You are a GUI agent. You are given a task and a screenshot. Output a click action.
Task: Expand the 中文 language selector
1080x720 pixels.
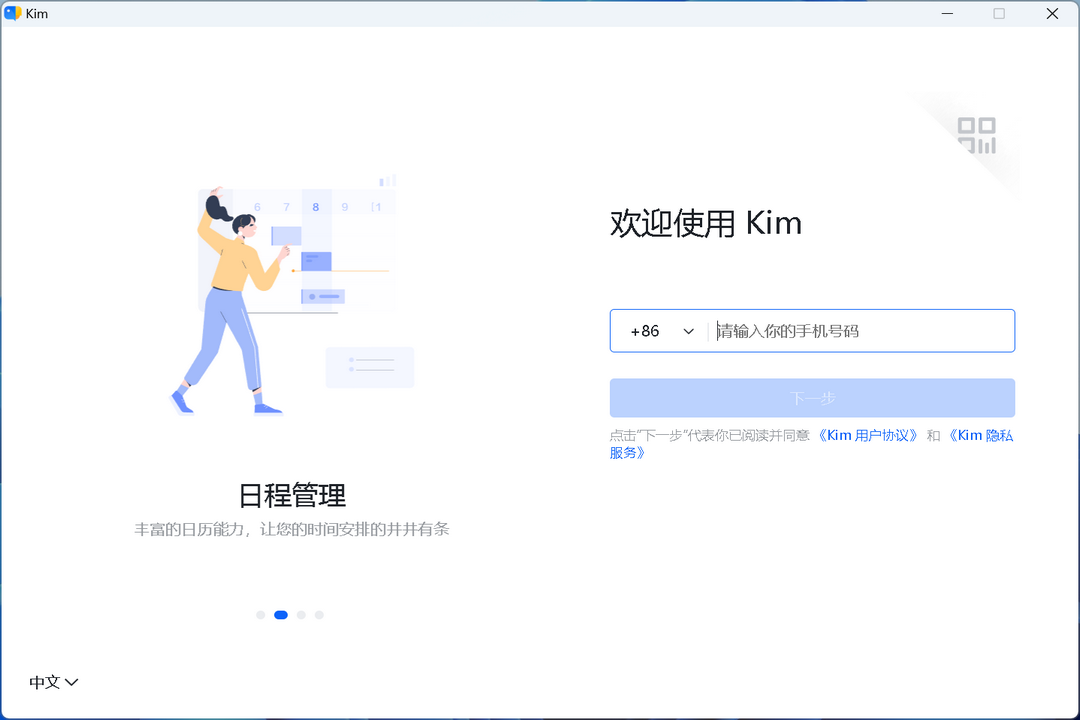(x=53, y=682)
